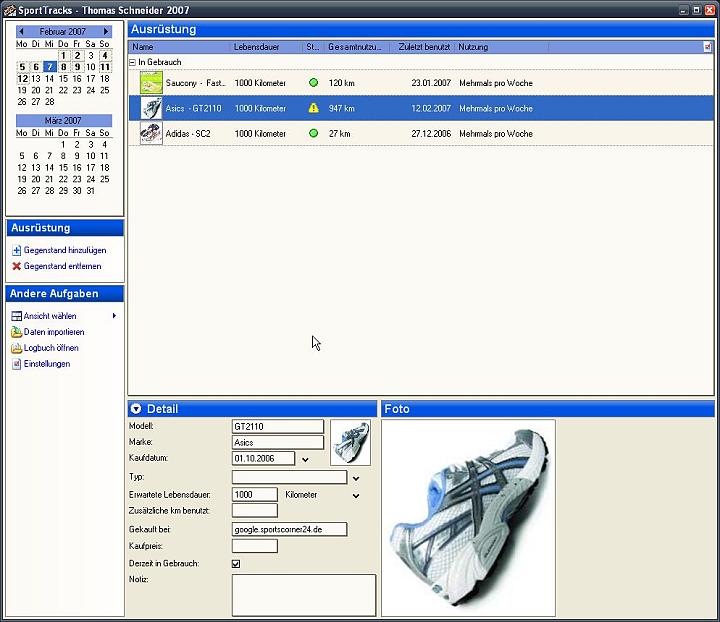
Task: Uncheck the Derzeit in Gebrauch checkbox
Action: pos(236,564)
